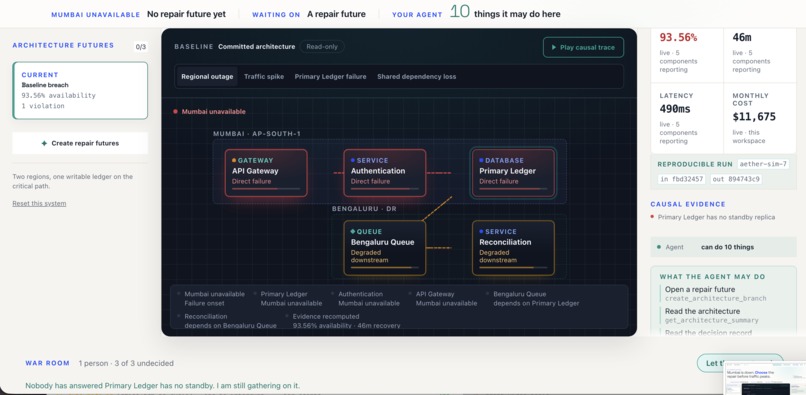Viewport: 806px width, 395px height.
Task: Click the Evidence recomputed trace entry
Action: (346, 321)
